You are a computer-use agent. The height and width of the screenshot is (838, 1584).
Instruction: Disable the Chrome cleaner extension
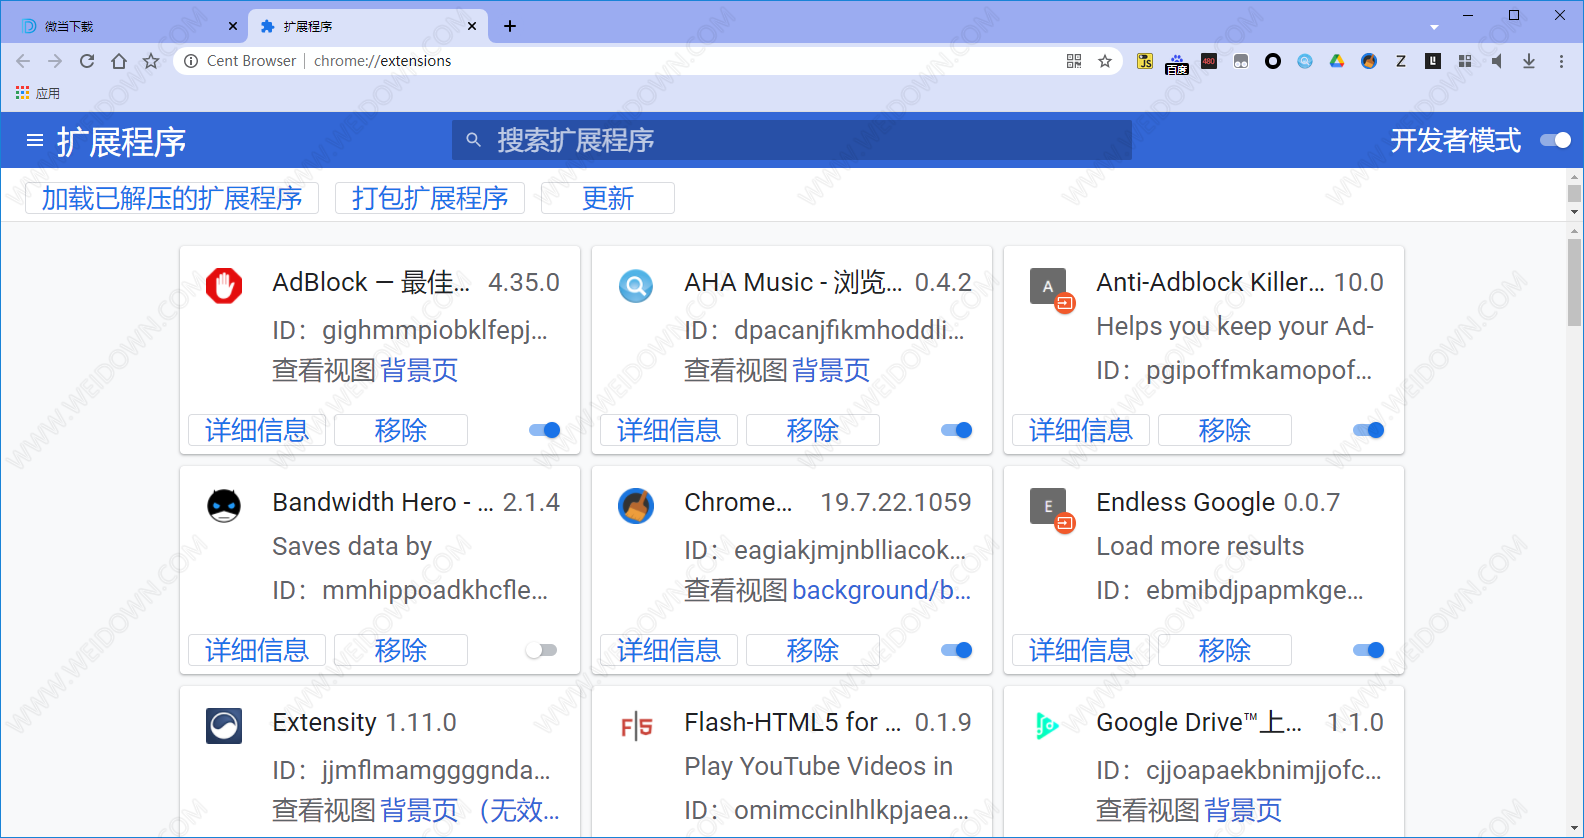point(957,650)
